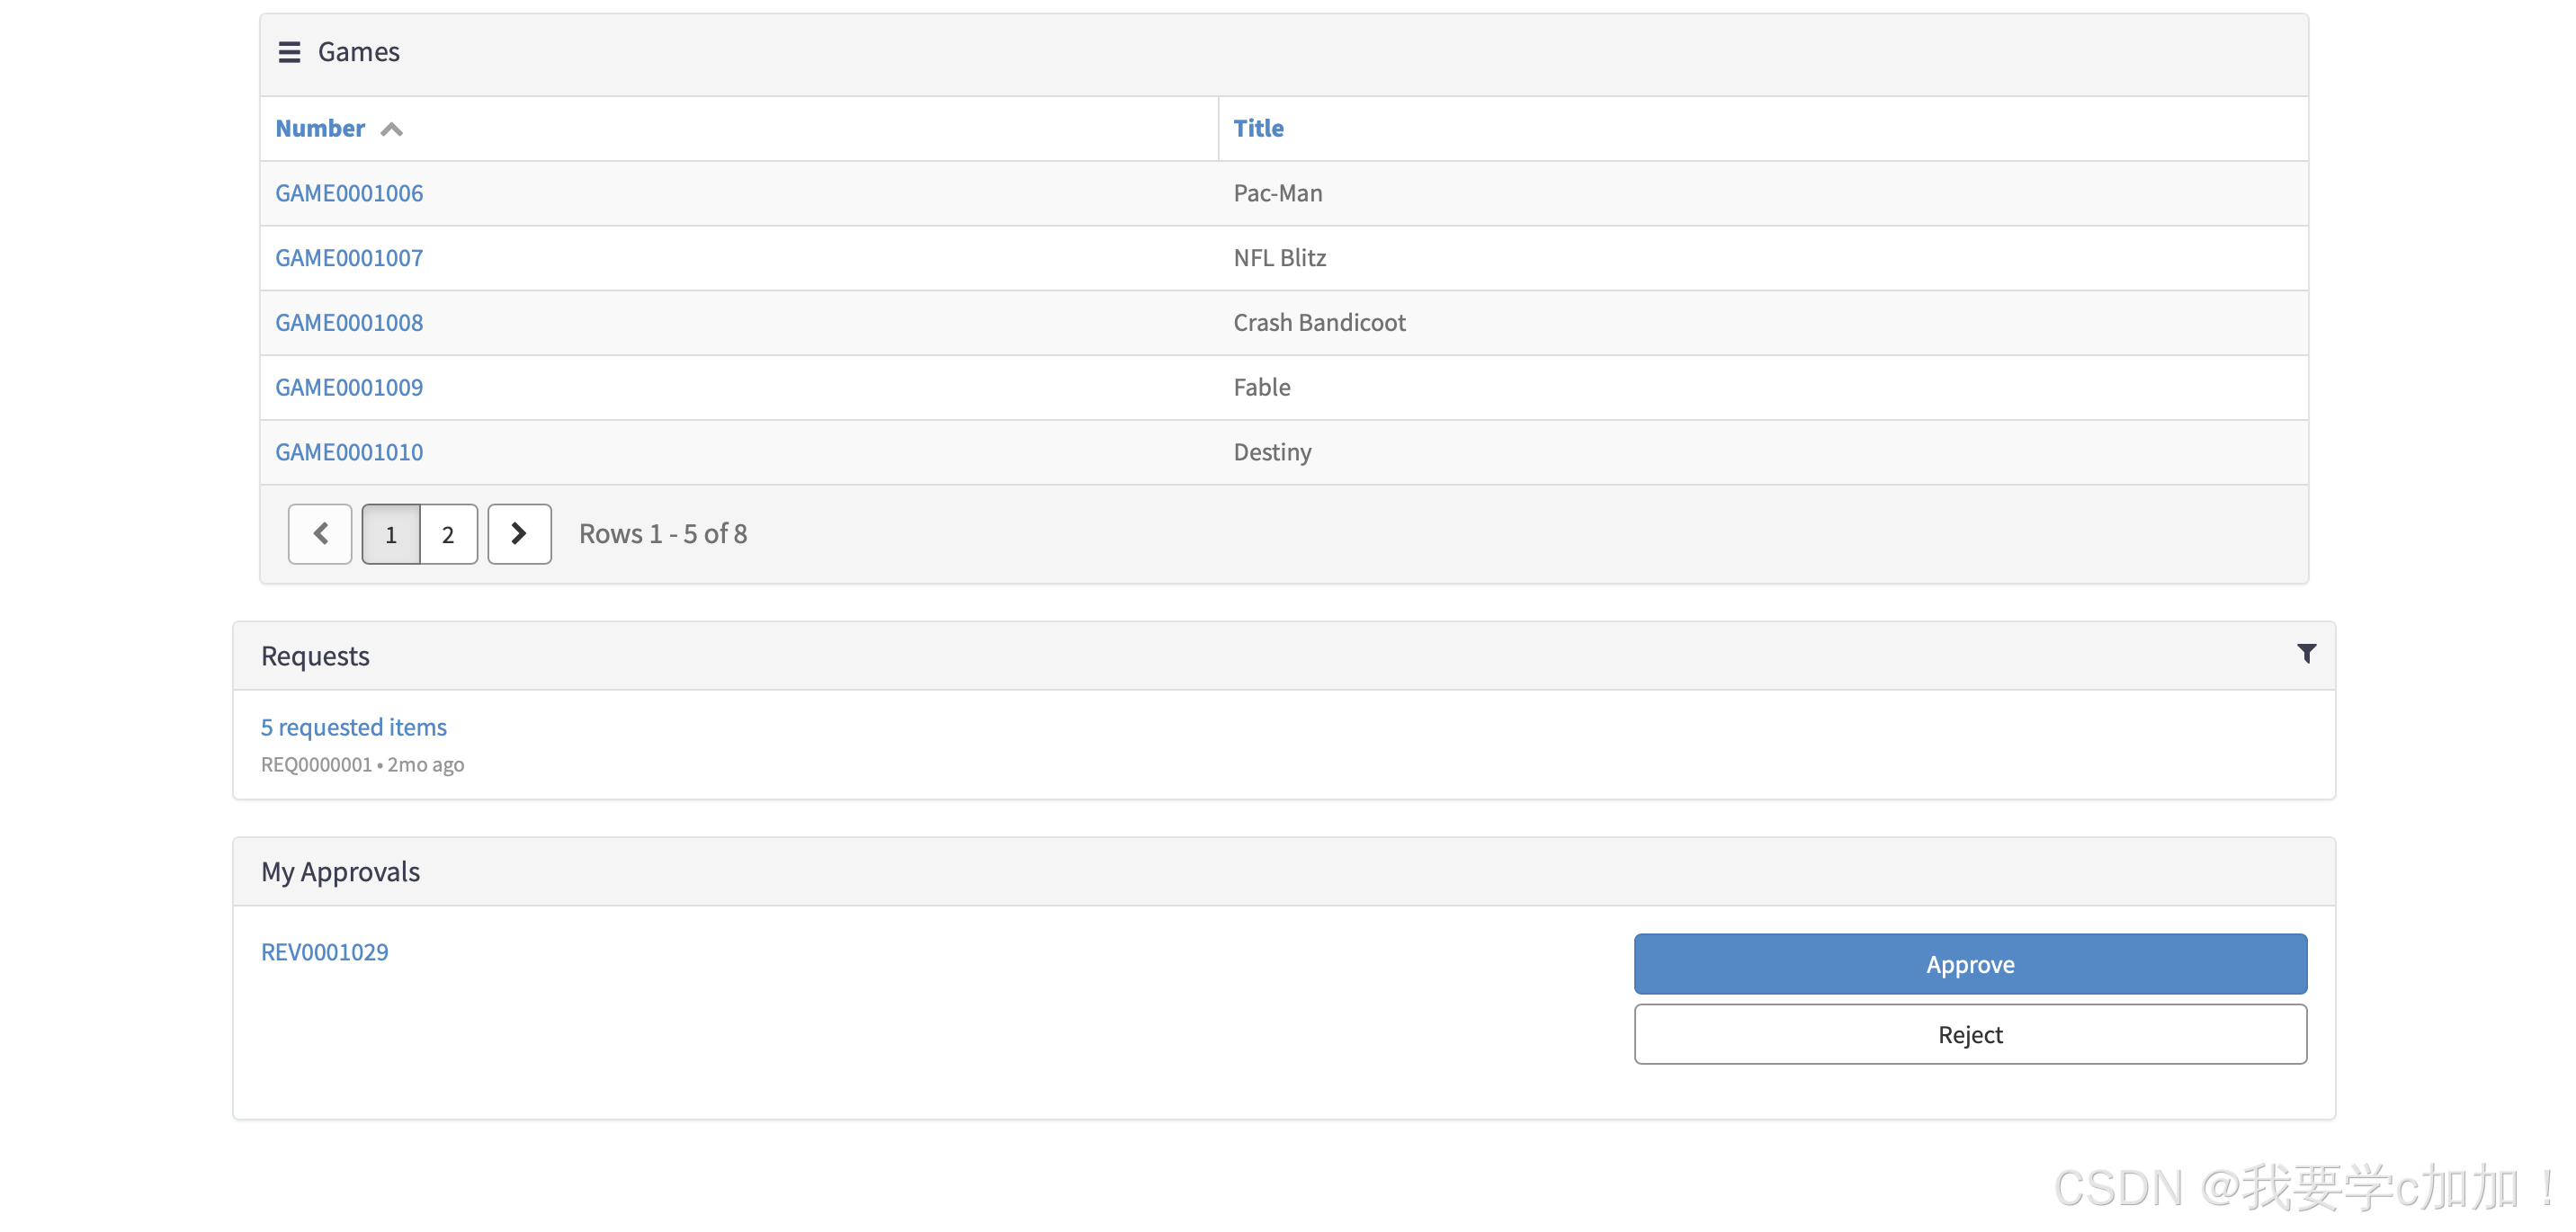
Task: Click the Destiny title cell
Action: (x=1272, y=452)
